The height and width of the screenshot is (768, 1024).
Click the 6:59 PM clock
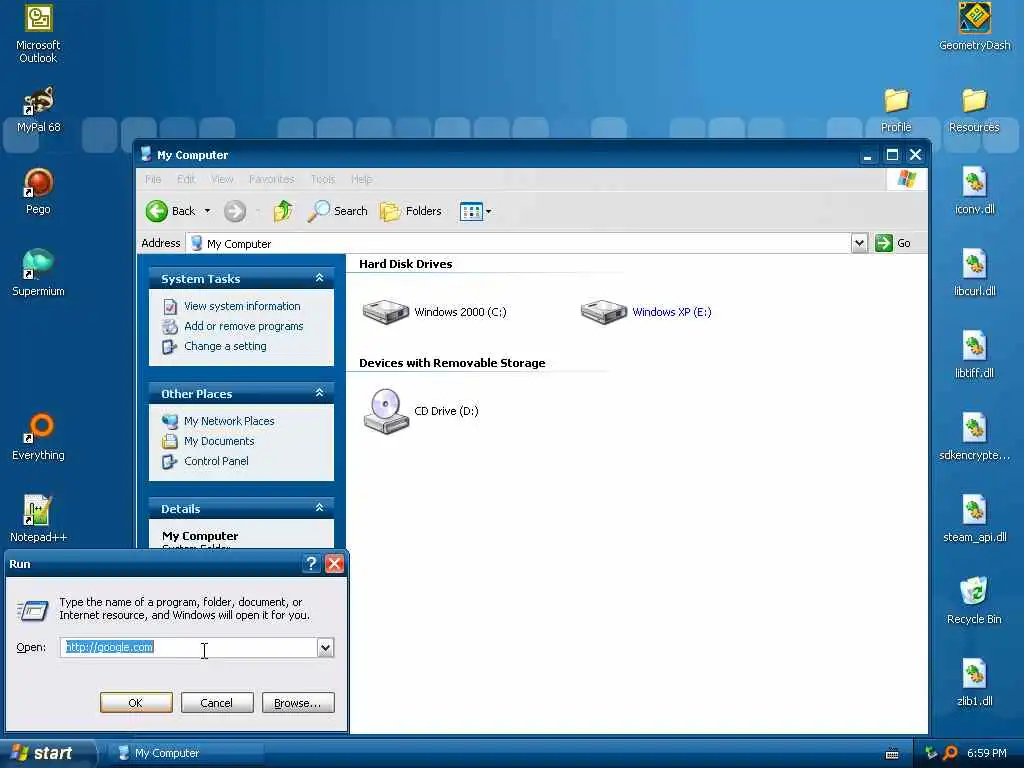tap(987, 753)
